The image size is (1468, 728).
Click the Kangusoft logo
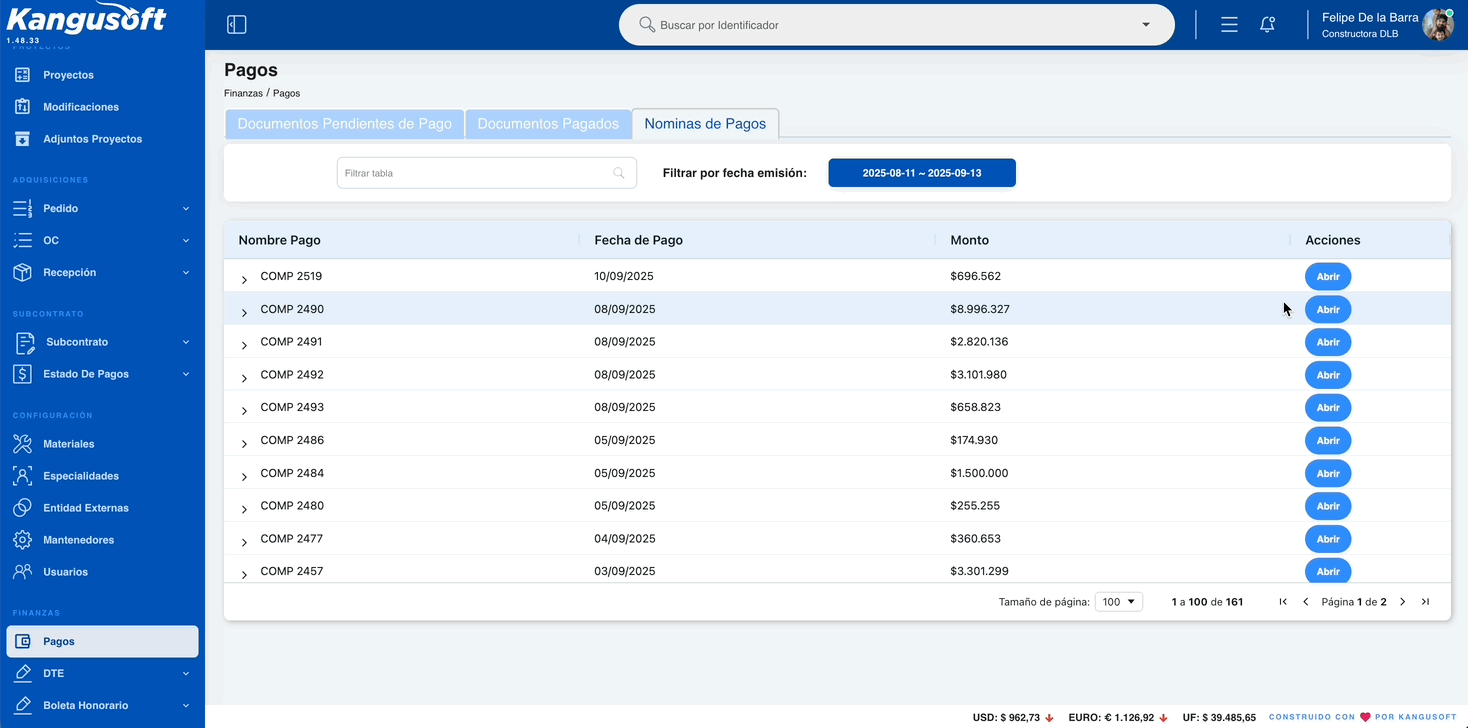tap(87, 19)
